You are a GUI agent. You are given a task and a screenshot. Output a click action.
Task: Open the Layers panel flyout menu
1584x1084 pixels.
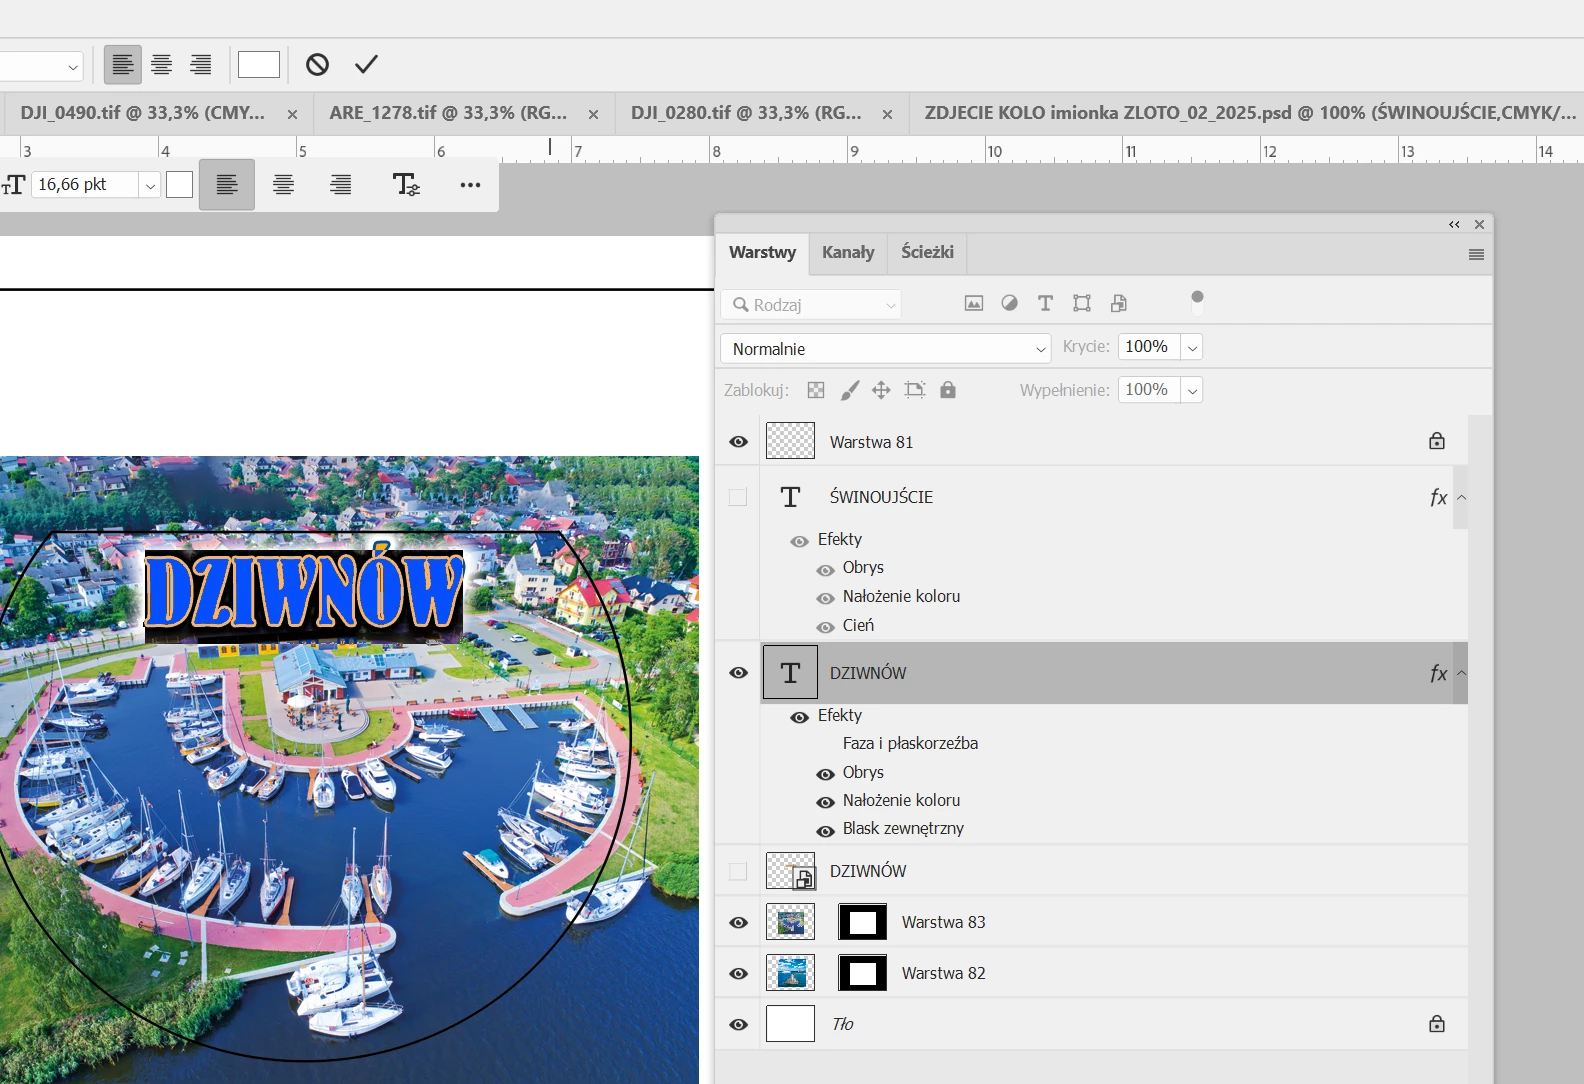point(1476,255)
